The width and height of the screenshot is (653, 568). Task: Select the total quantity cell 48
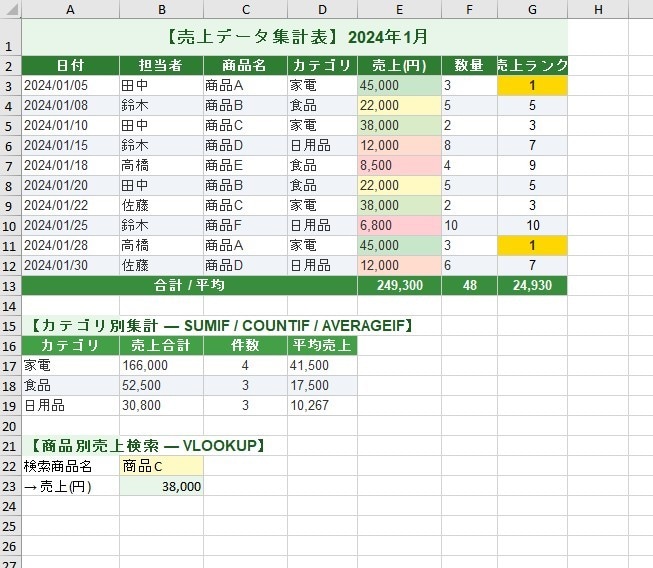point(469,286)
